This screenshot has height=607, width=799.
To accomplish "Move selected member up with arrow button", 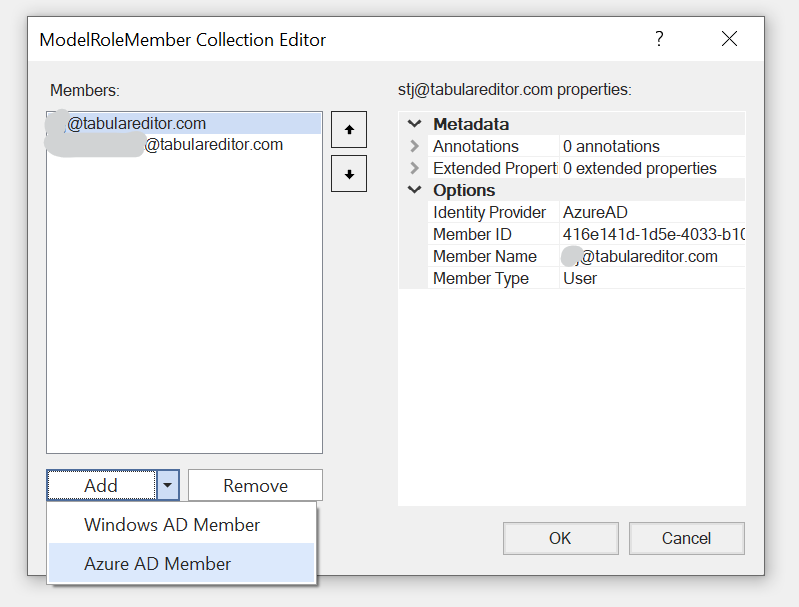I will pos(349,129).
